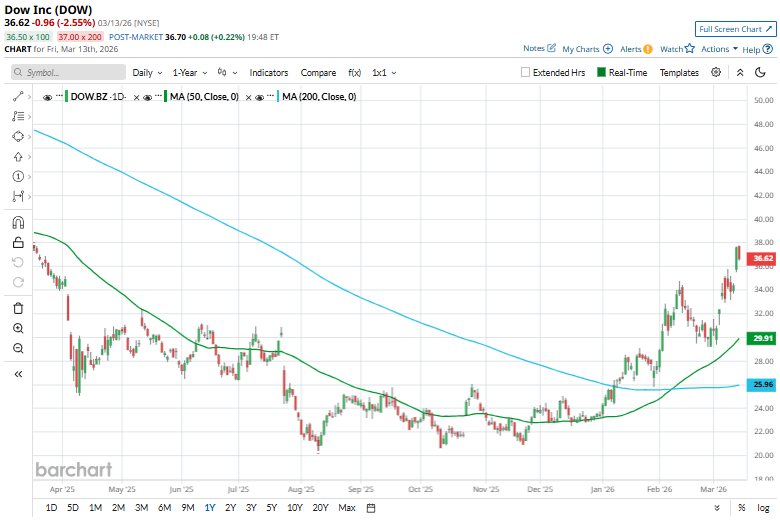Image resolution: width=780 pixels, height=522 pixels.
Task: Open the 1x1 grid layout dropdown
Action: tap(384, 73)
